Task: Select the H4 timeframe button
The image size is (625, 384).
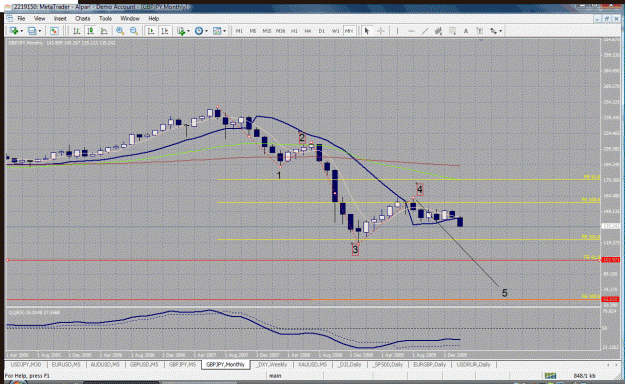Action: [x=308, y=31]
